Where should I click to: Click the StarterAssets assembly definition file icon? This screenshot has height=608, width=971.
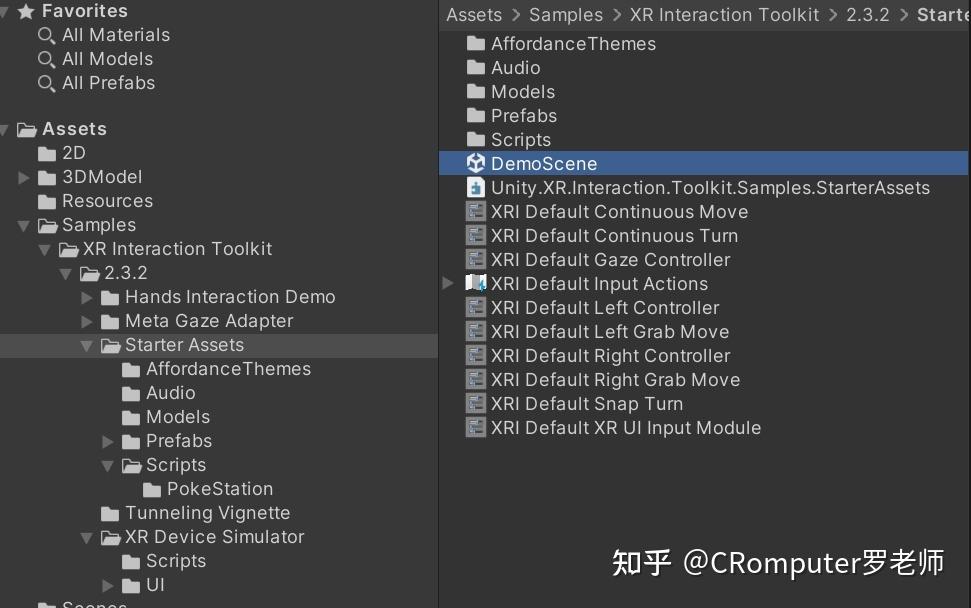[476, 187]
